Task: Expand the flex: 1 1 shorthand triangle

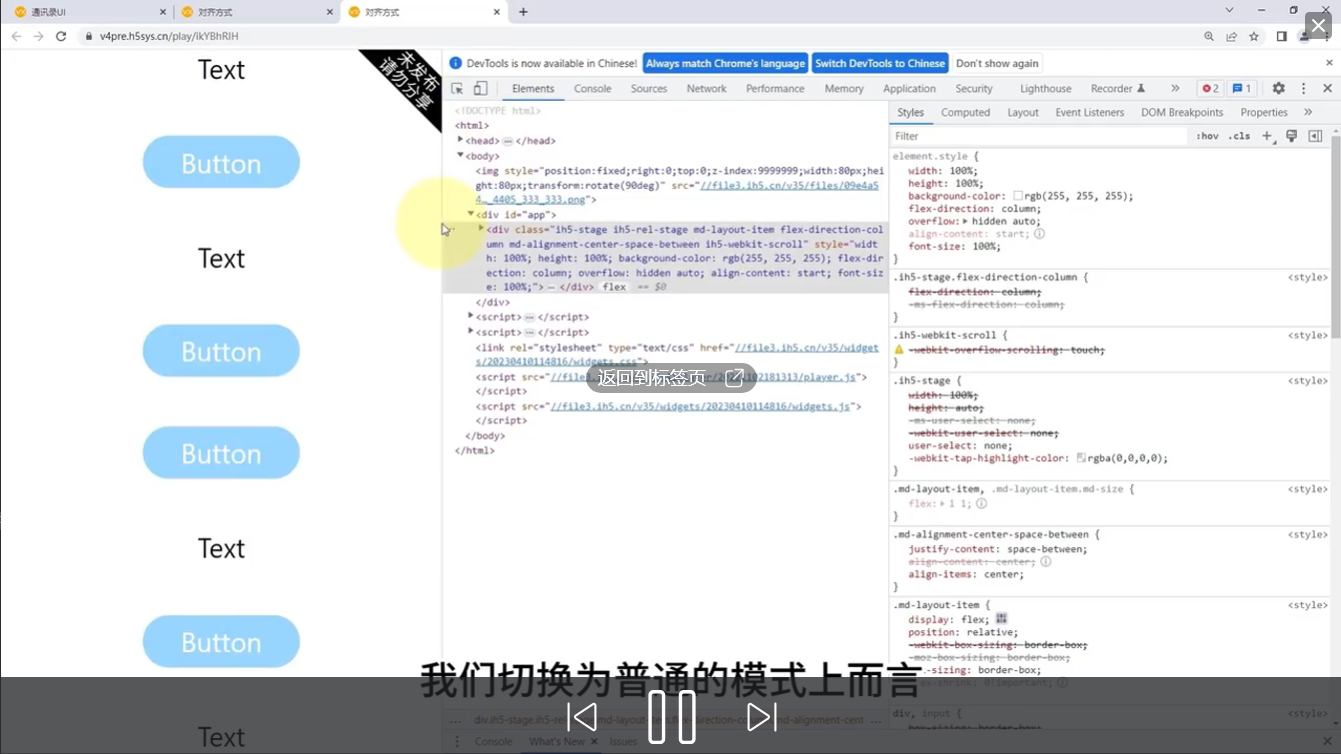Action: (940, 504)
